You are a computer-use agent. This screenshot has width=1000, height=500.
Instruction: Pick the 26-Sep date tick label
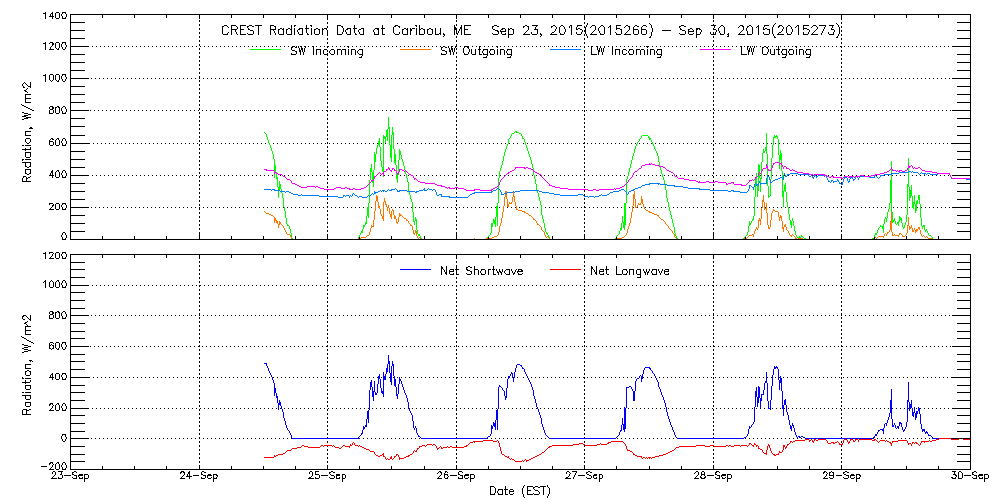pyautogui.click(x=456, y=476)
